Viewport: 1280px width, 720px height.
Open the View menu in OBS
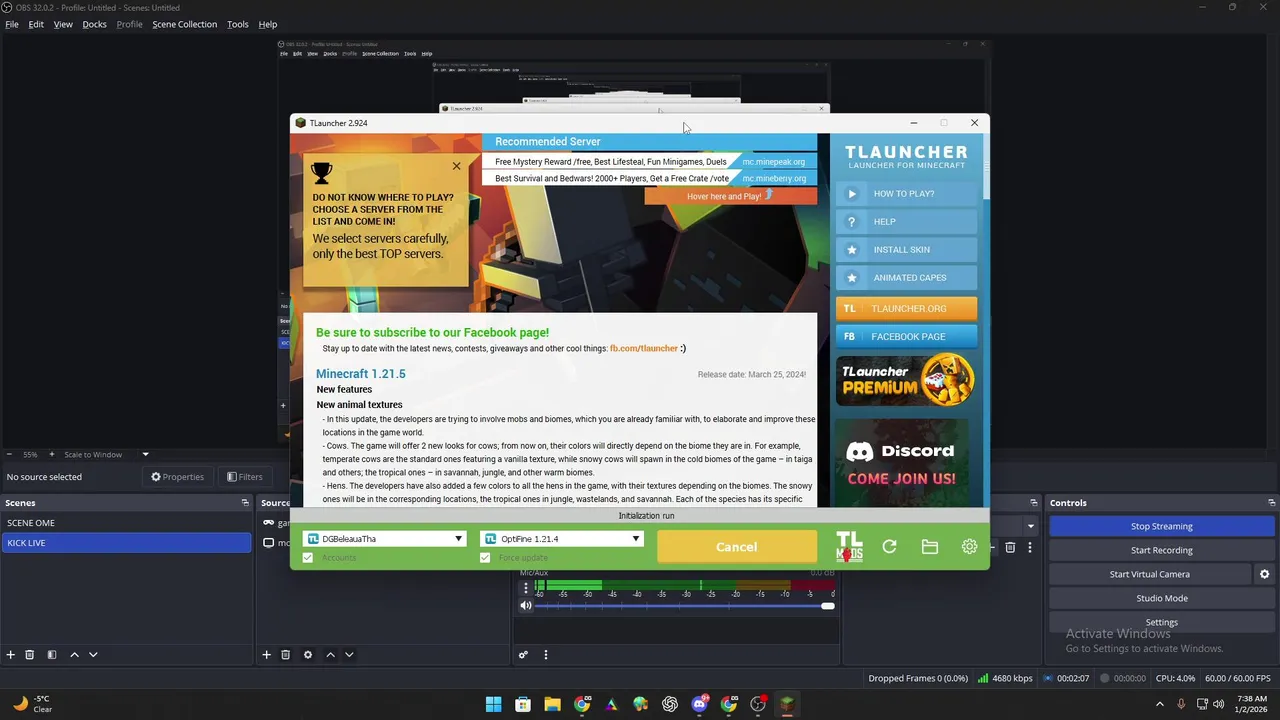[63, 24]
